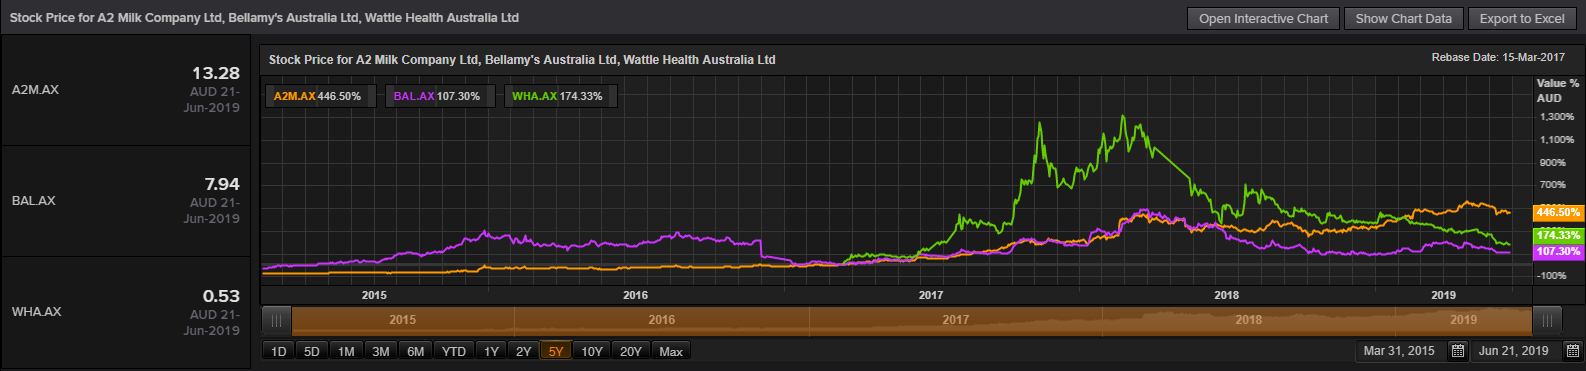The width and height of the screenshot is (1586, 371).
Task: Toggle the WHA.AX legend entry
Action: tap(560, 96)
